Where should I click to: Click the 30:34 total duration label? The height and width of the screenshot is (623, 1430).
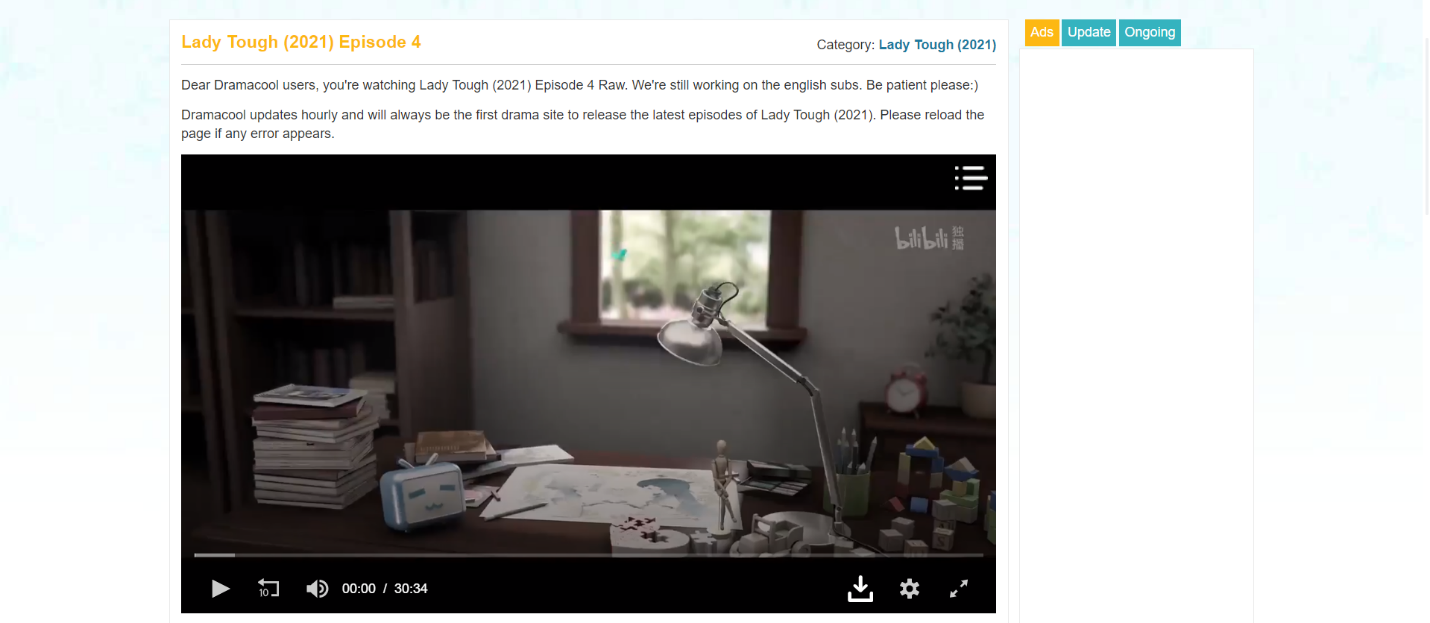pos(411,589)
